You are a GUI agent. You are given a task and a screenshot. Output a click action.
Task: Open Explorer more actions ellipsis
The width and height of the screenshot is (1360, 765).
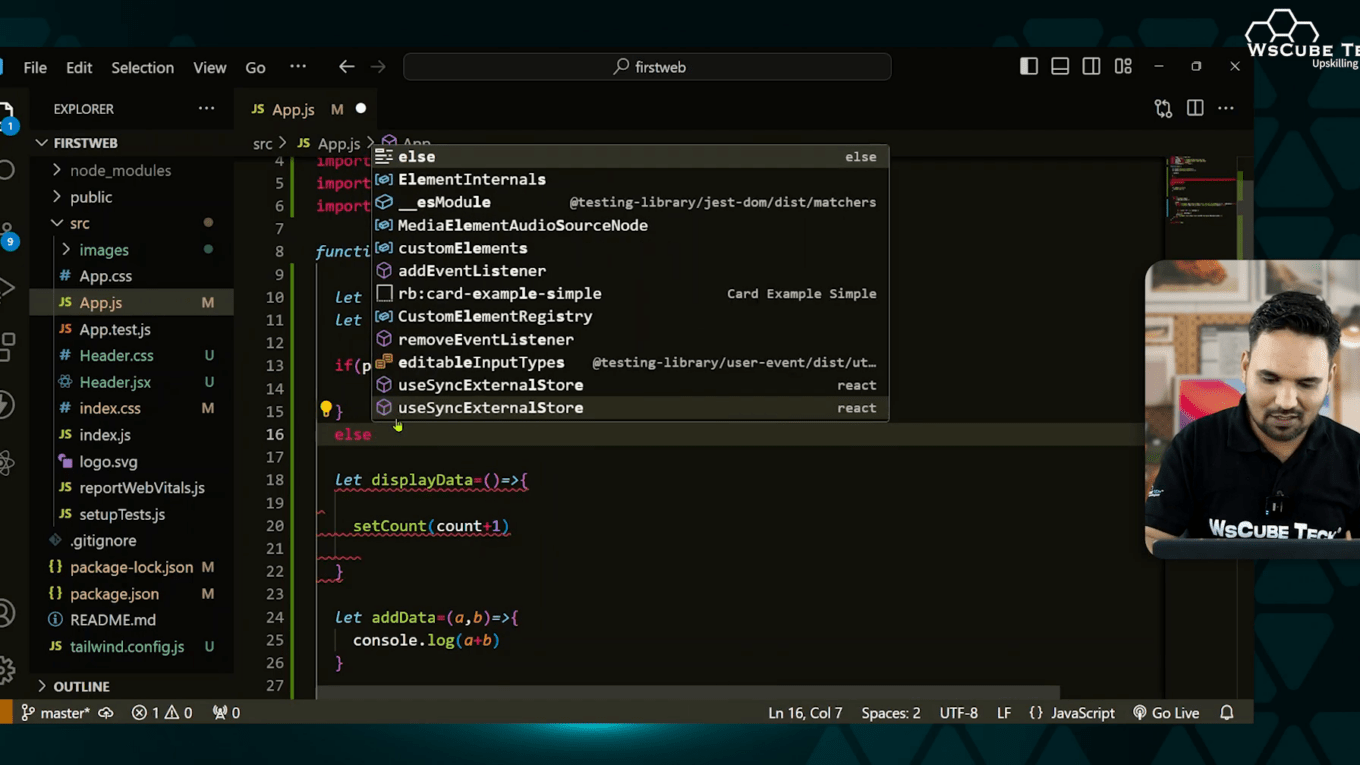[x=206, y=109]
